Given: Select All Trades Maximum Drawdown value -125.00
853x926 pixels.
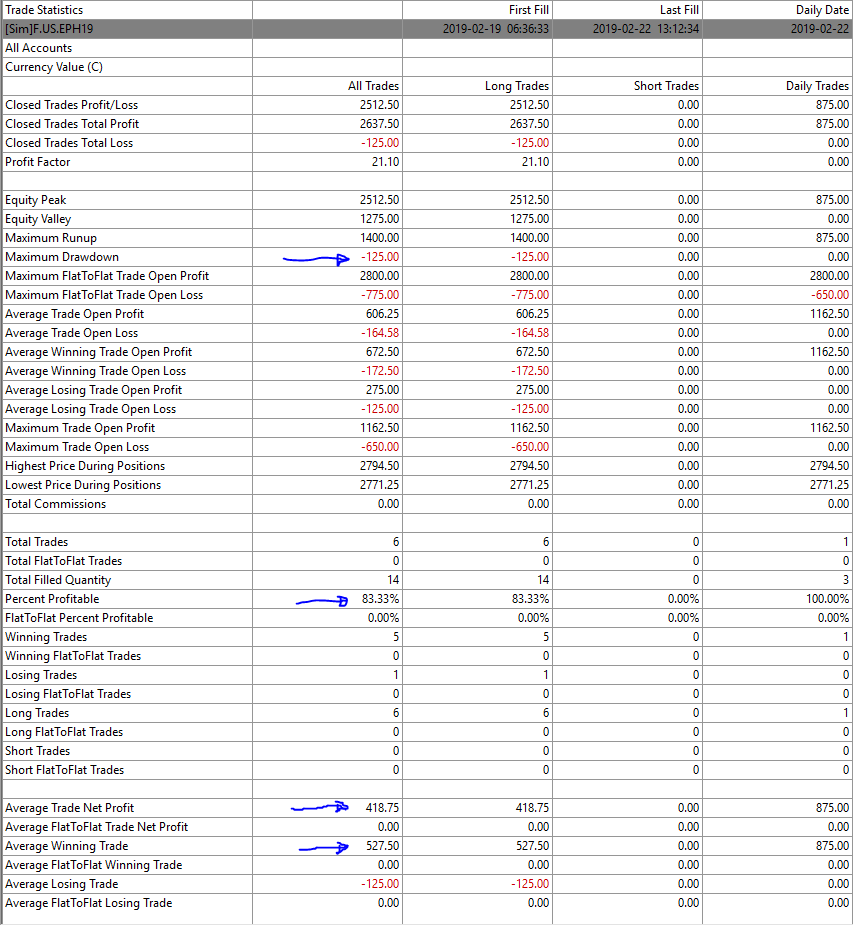Looking at the screenshot, I should [x=380, y=257].
